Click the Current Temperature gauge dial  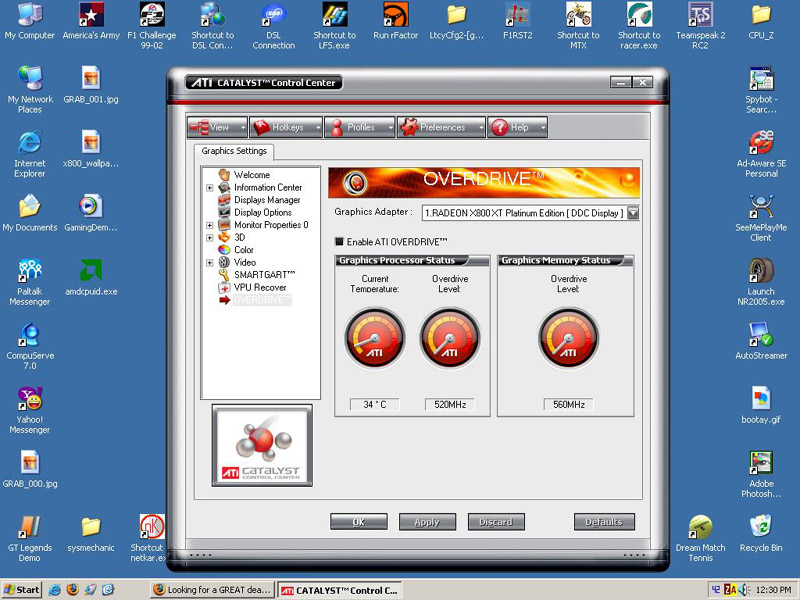click(x=374, y=338)
